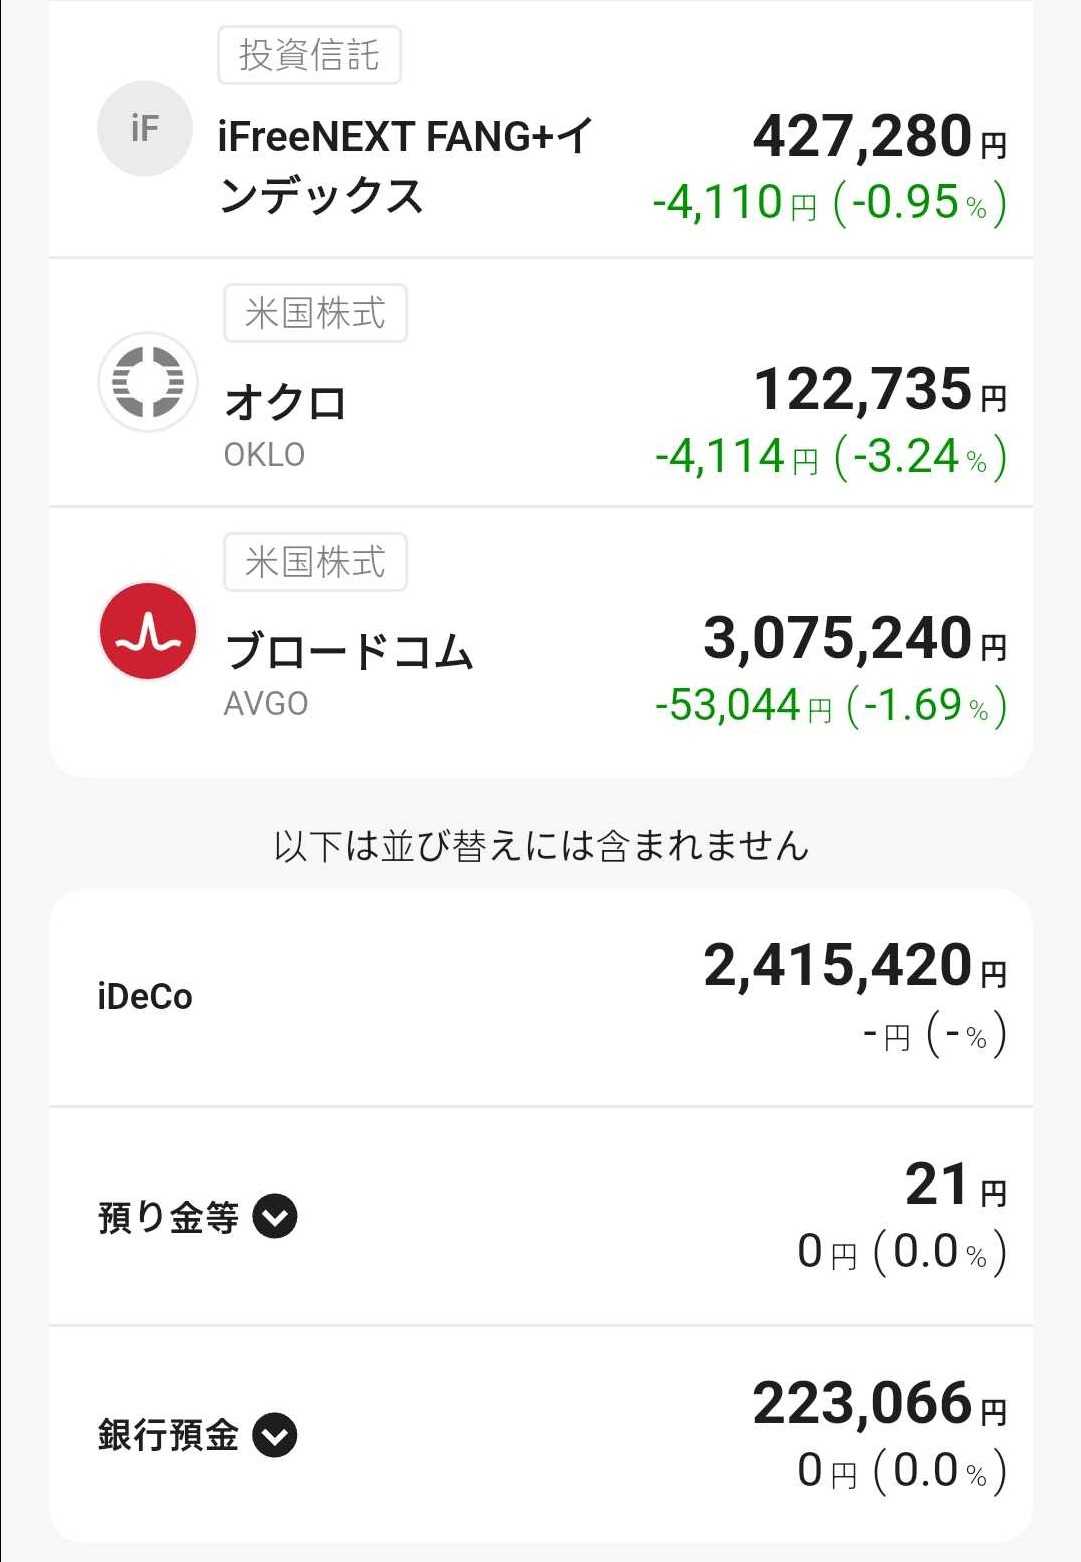
Task: Open the ブロードコム stock name
Action: pos(349,652)
